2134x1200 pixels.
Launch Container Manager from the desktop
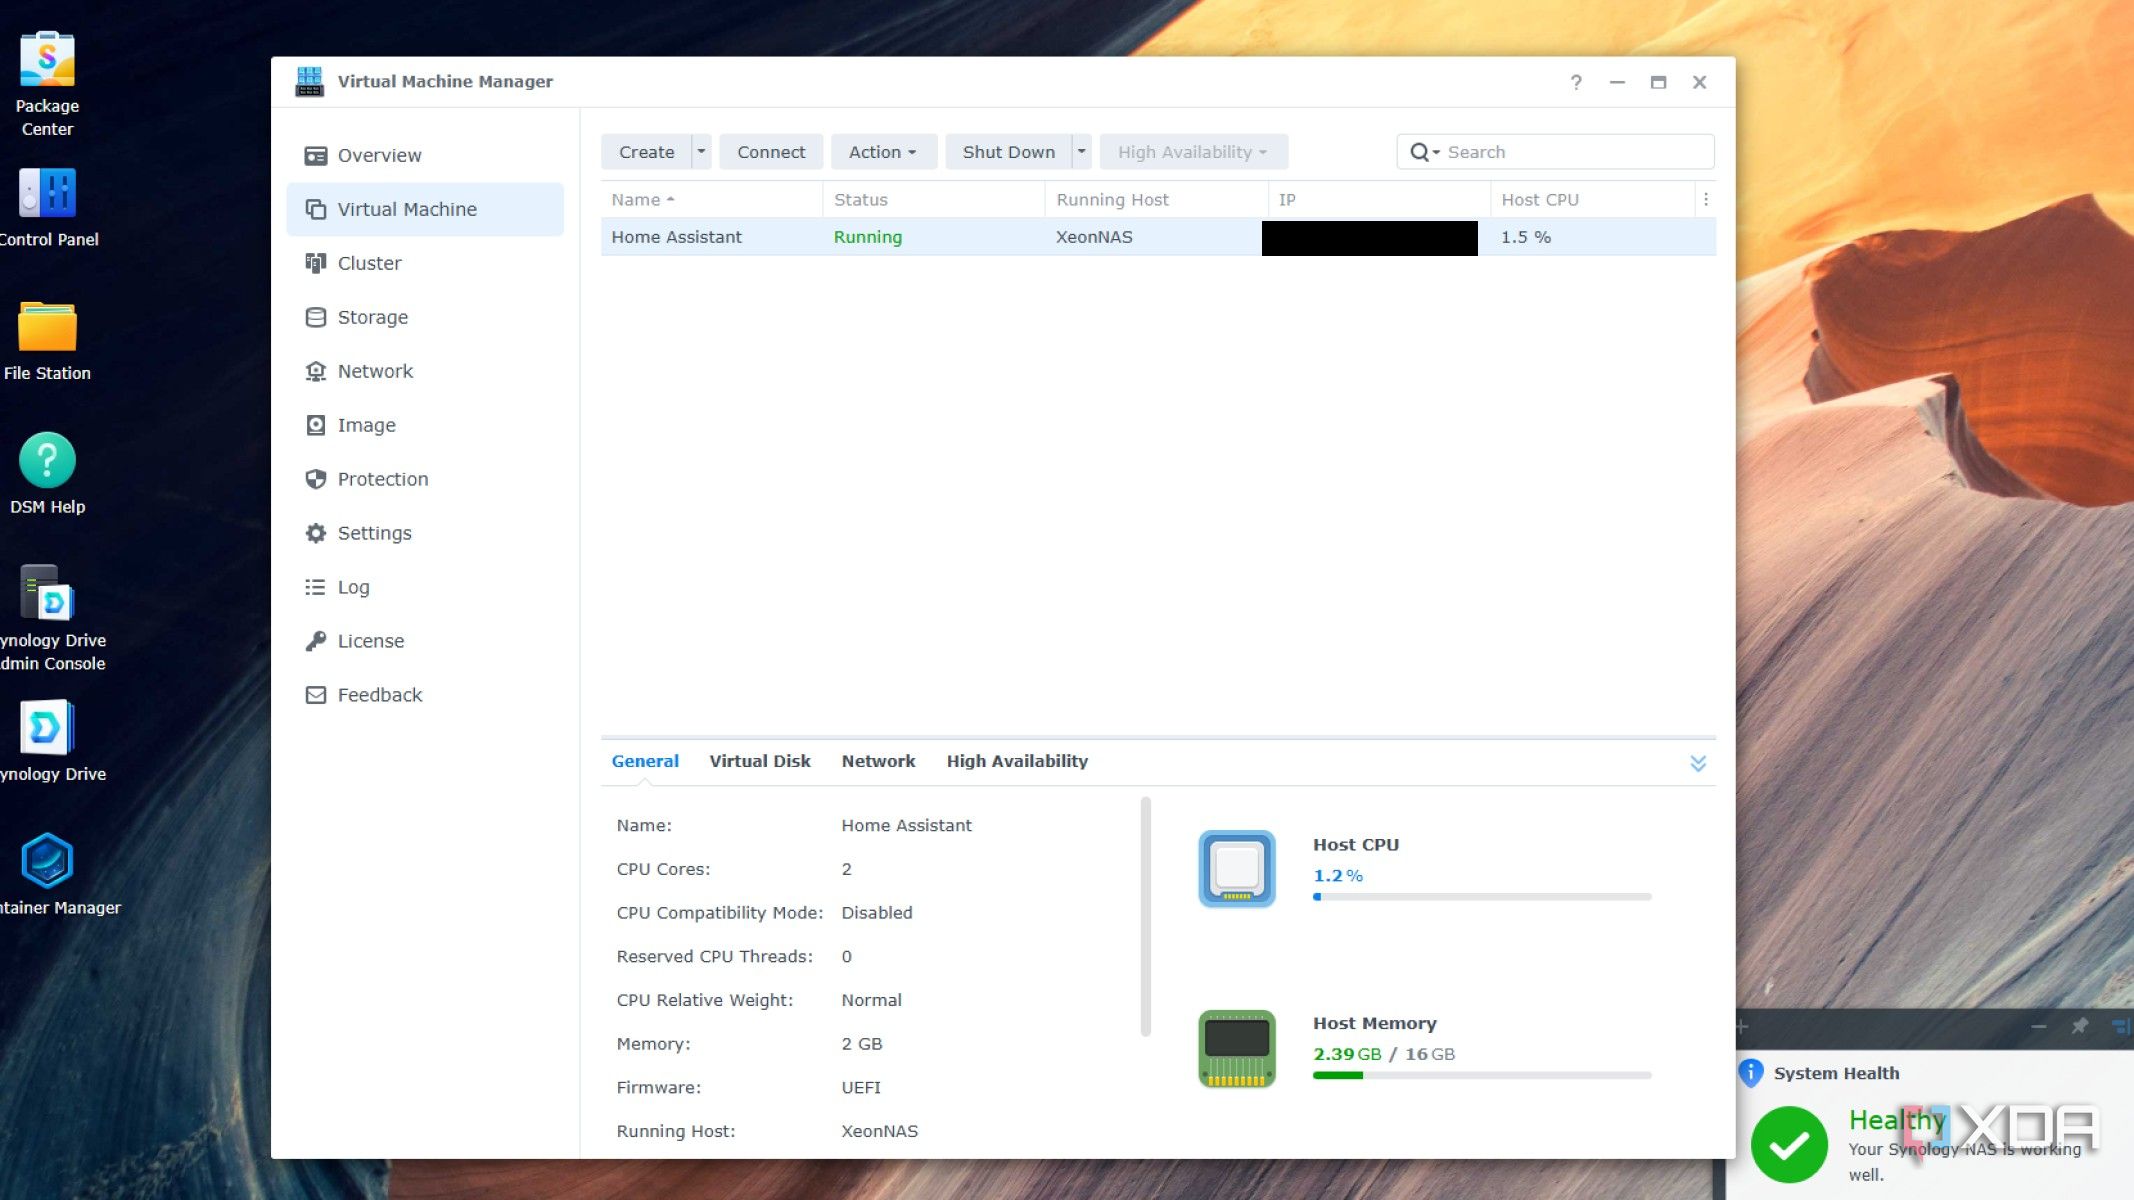(47, 862)
